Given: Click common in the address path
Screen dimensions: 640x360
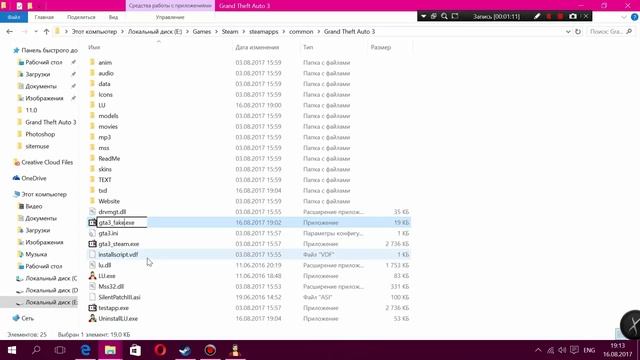Looking at the screenshot, I should click(301, 31).
